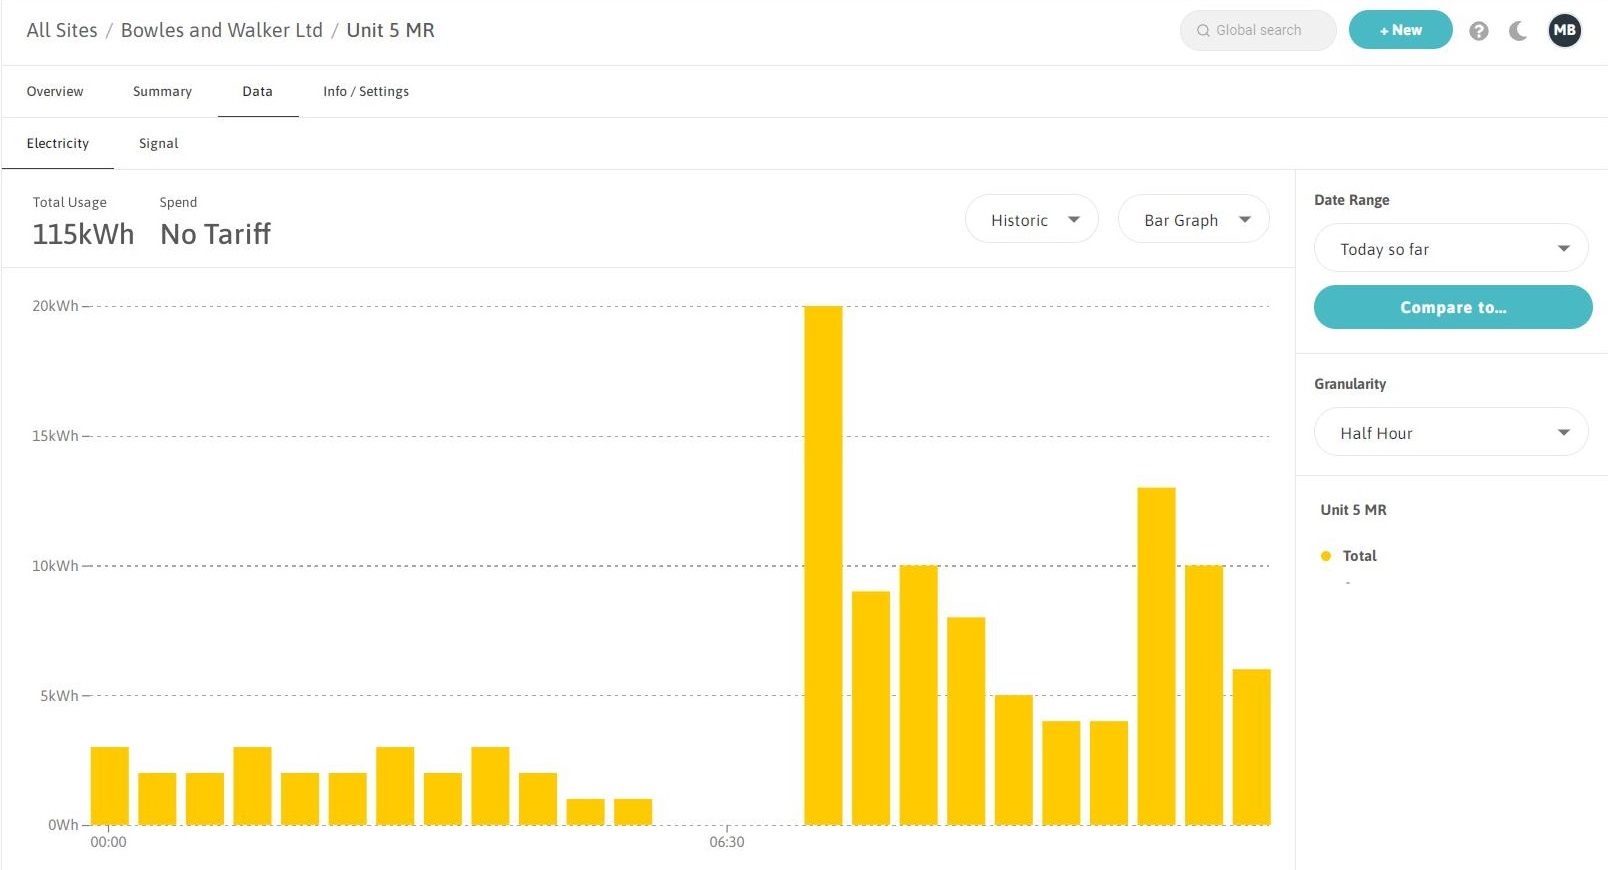Click the No Tariff spend value

pos(216,234)
